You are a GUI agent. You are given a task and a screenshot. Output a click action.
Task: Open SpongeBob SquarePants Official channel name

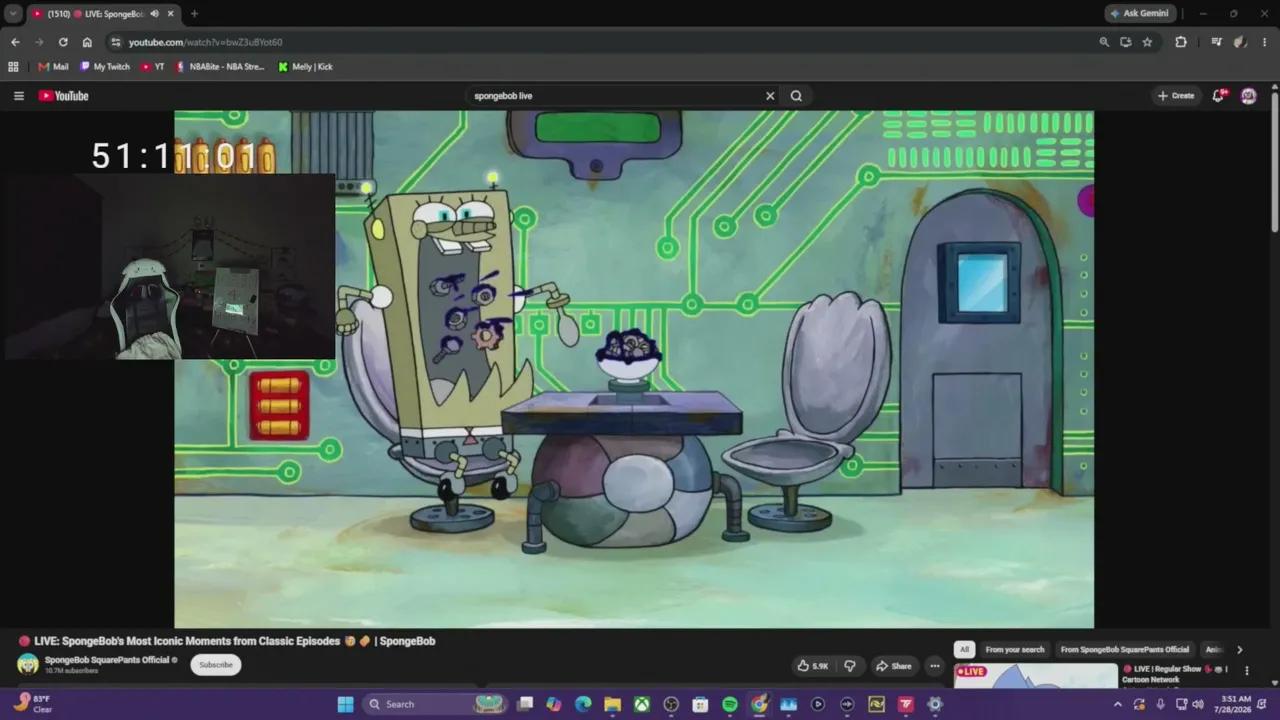(107, 660)
